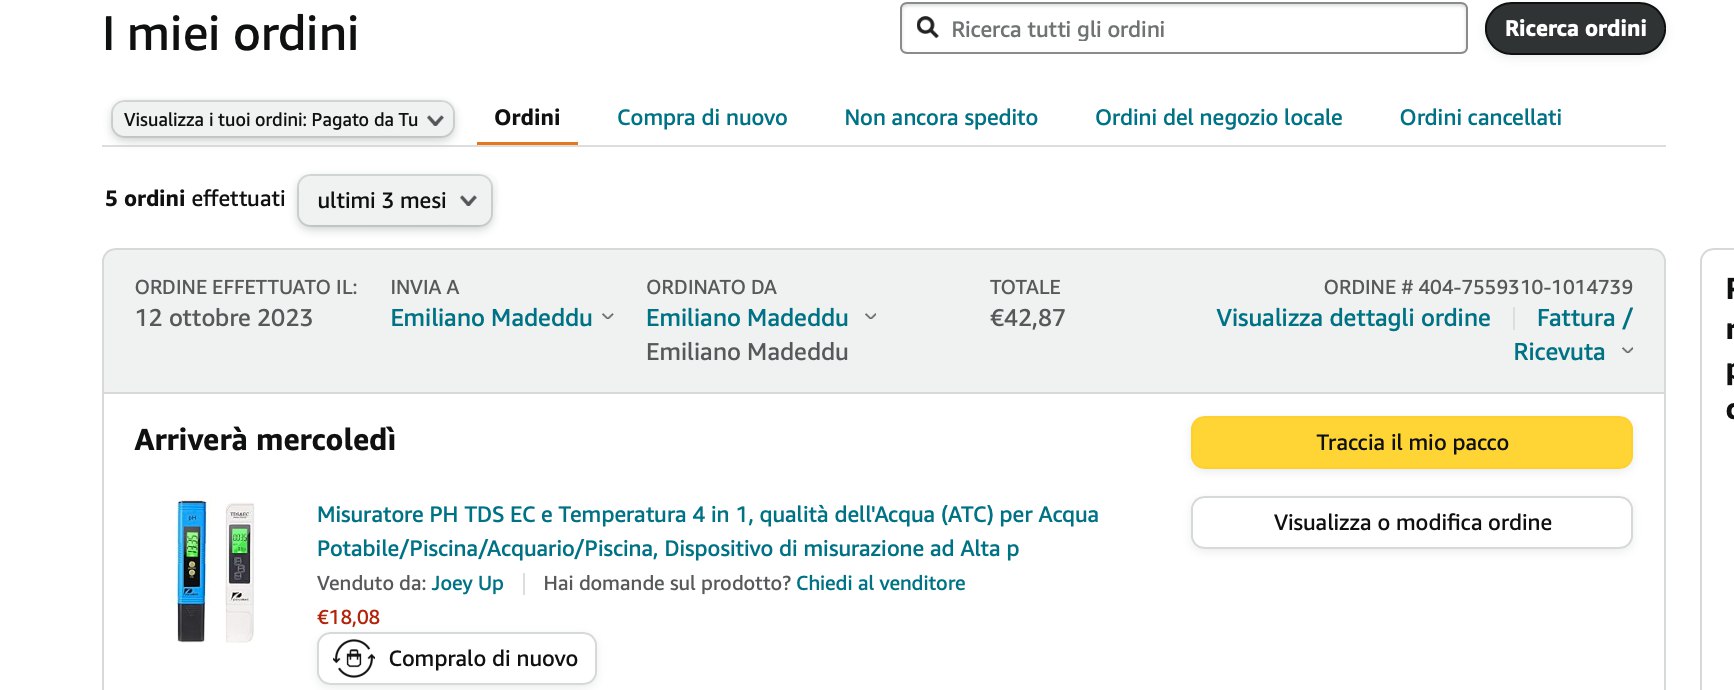Expand the 'ultimi 3 mesi' time filter

[395, 200]
